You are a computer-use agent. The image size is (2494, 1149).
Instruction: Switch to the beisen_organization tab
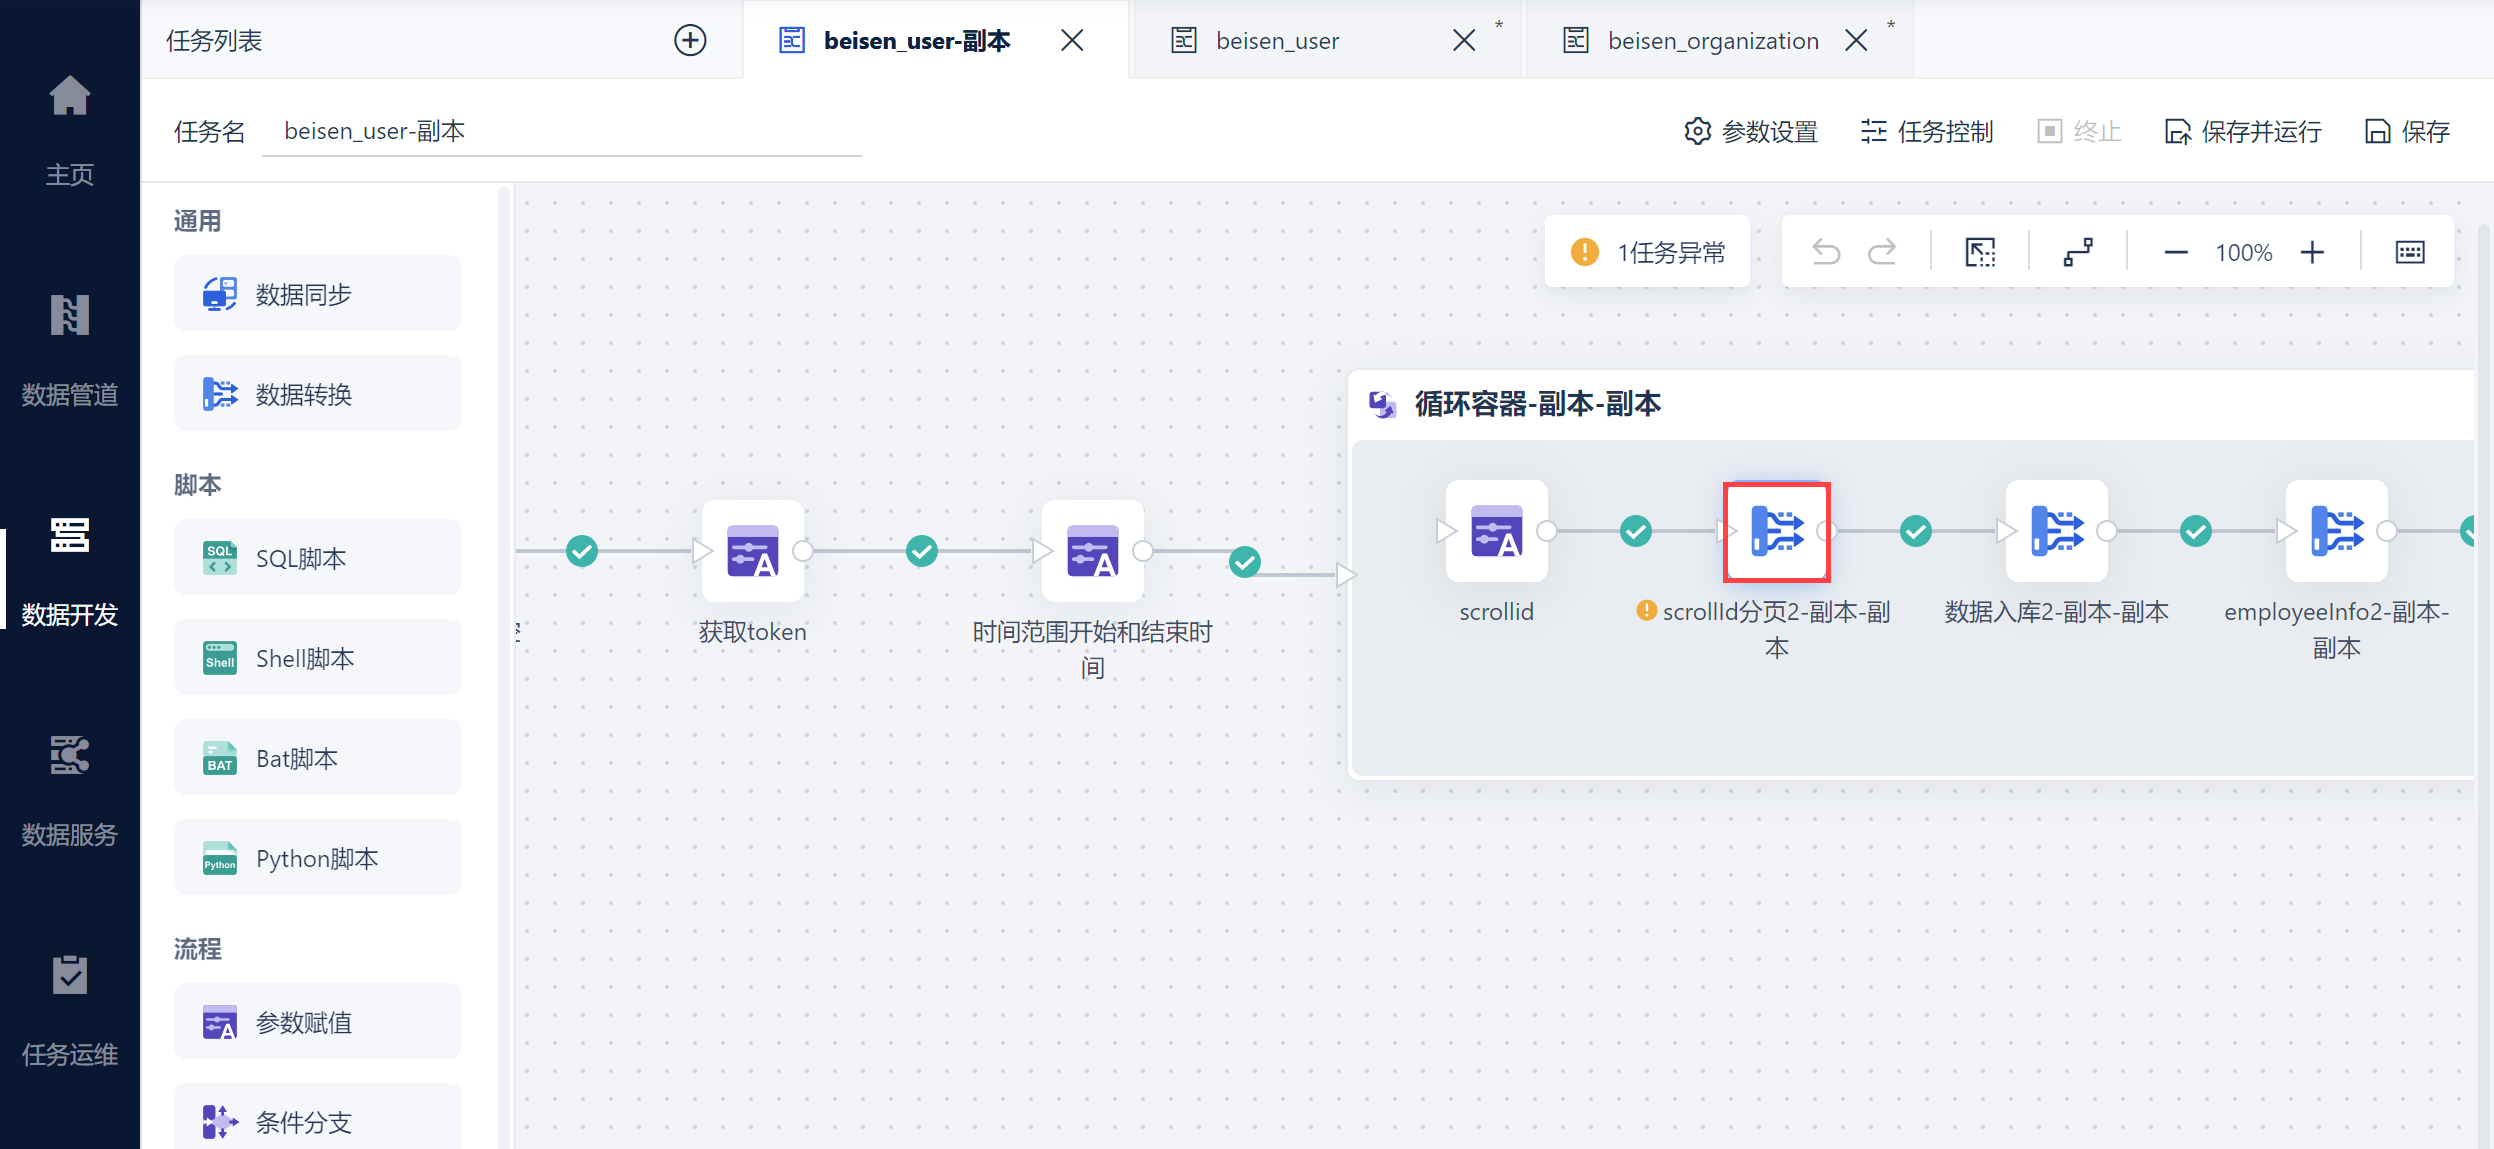tap(1712, 41)
